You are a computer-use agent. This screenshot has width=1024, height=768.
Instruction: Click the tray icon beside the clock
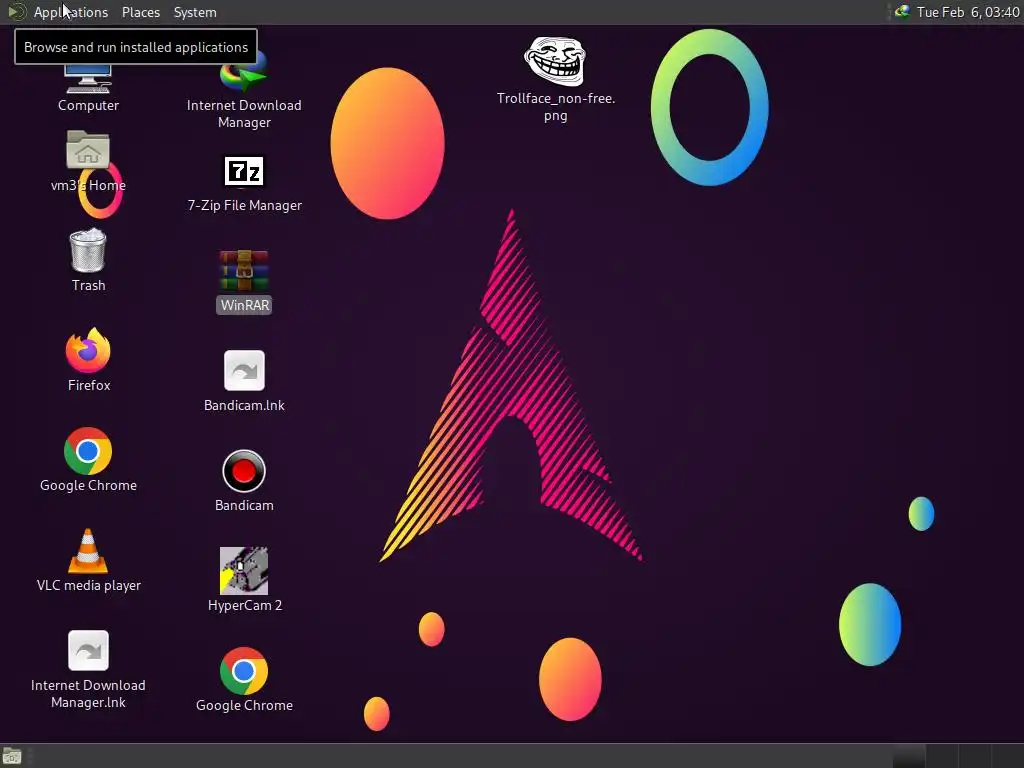pyautogui.click(x=902, y=11)
